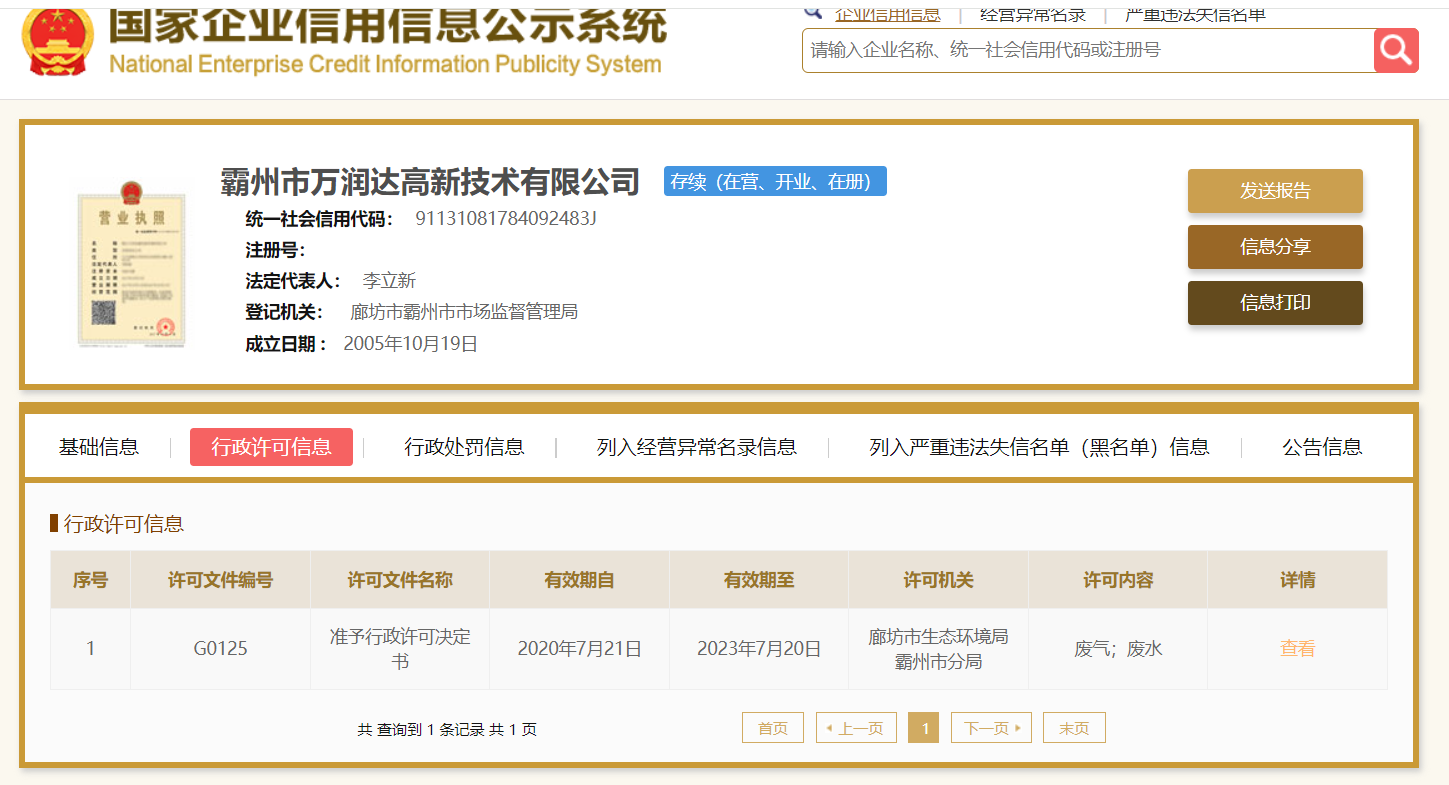Screen dimensions: 1449x785
Task: Open the 列入经营异常名录信息 tab
Action: pos(697,447)
